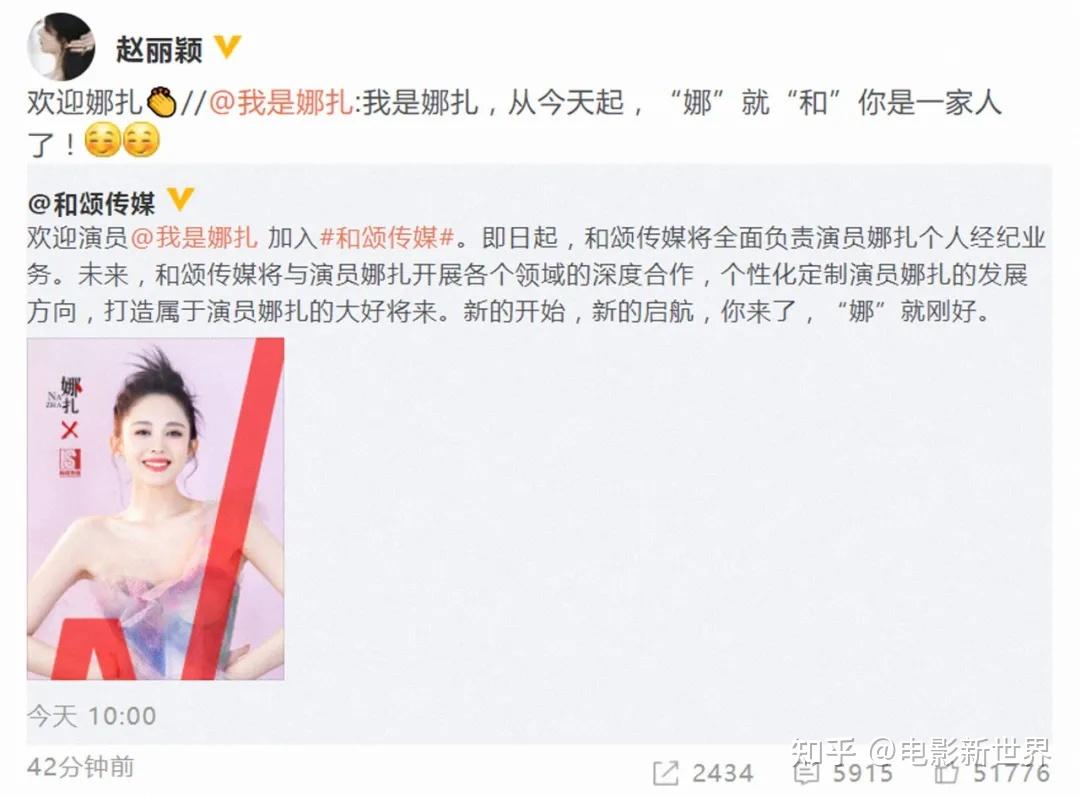1080x797 pixels.
Task: Click the repost share icon
Action: 665,774
